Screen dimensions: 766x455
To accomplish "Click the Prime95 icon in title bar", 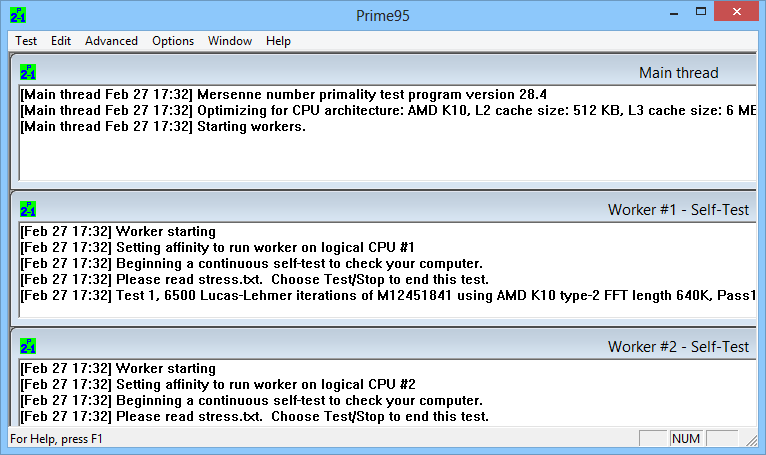I will (x=18, y=15).
